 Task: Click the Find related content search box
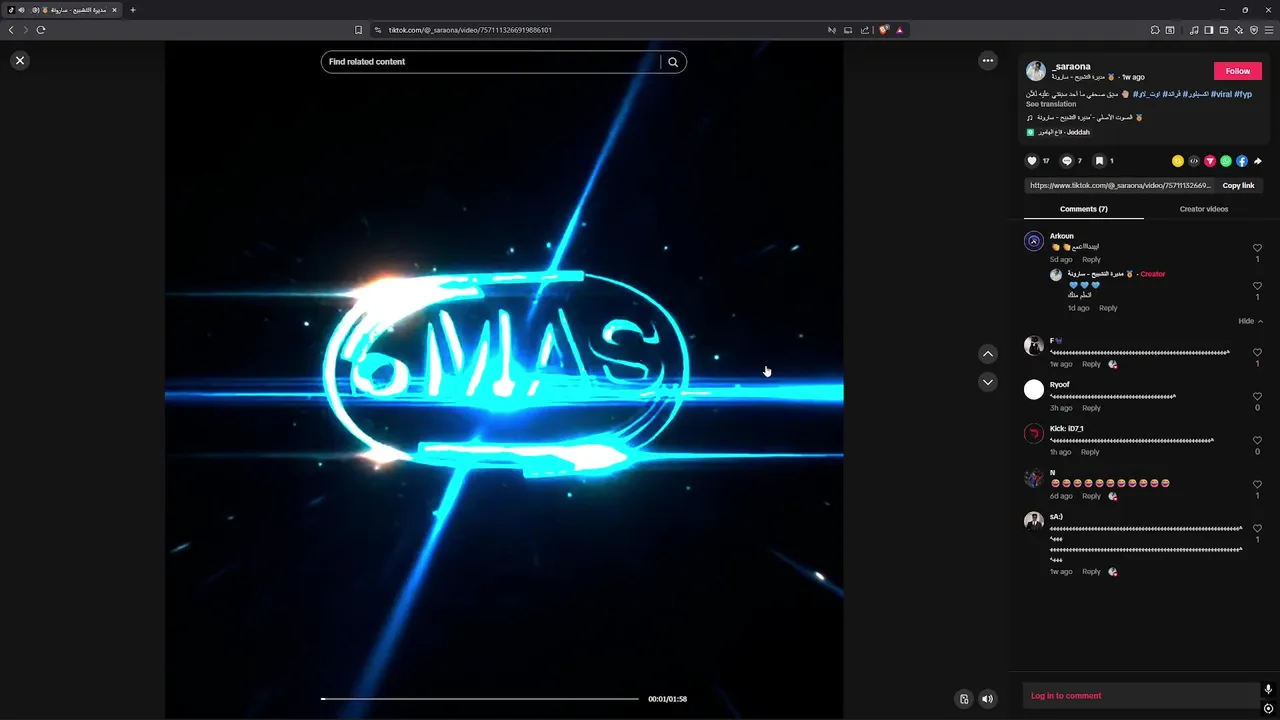[x=490, y=62]
